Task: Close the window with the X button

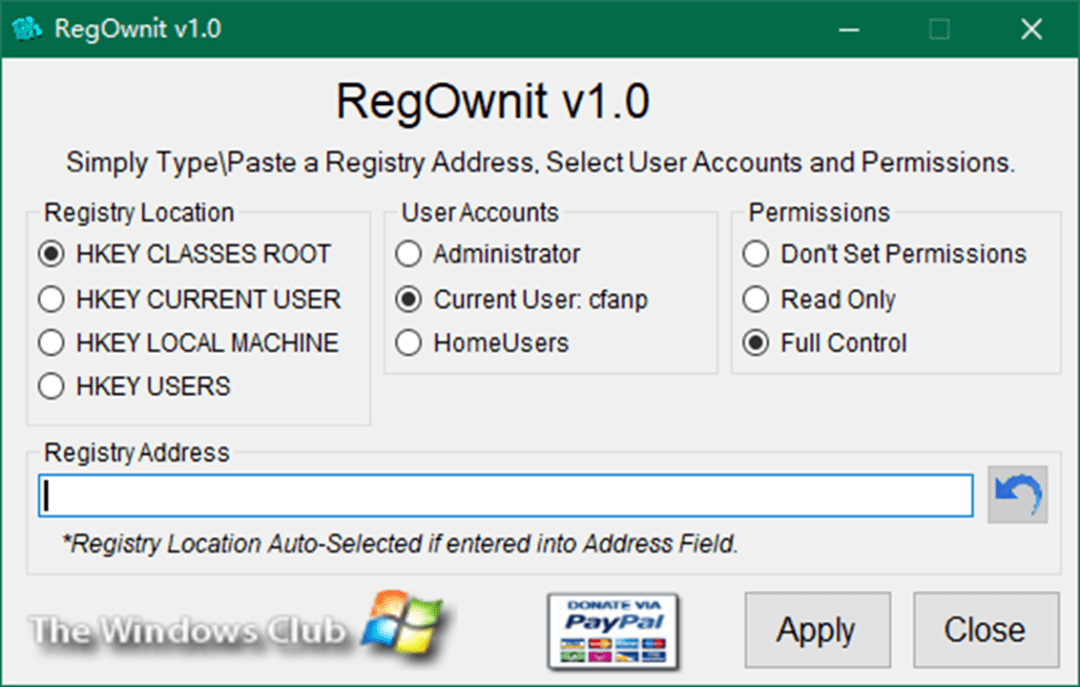Action: coord(1031,29)
